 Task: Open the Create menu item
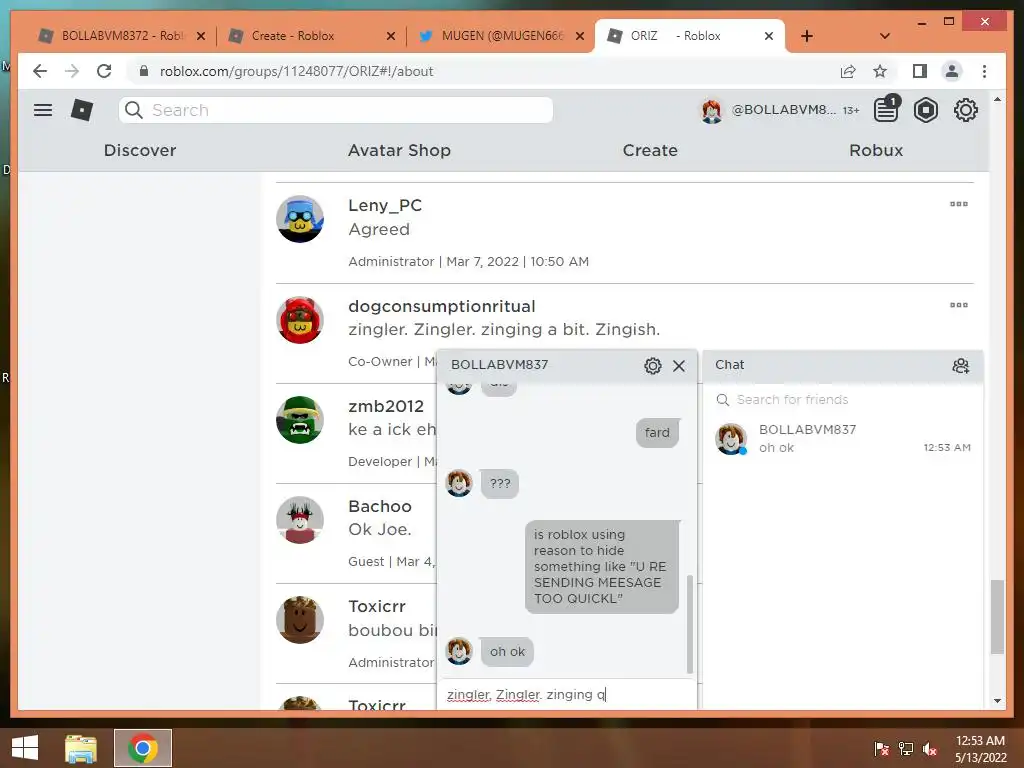point(650,150)
